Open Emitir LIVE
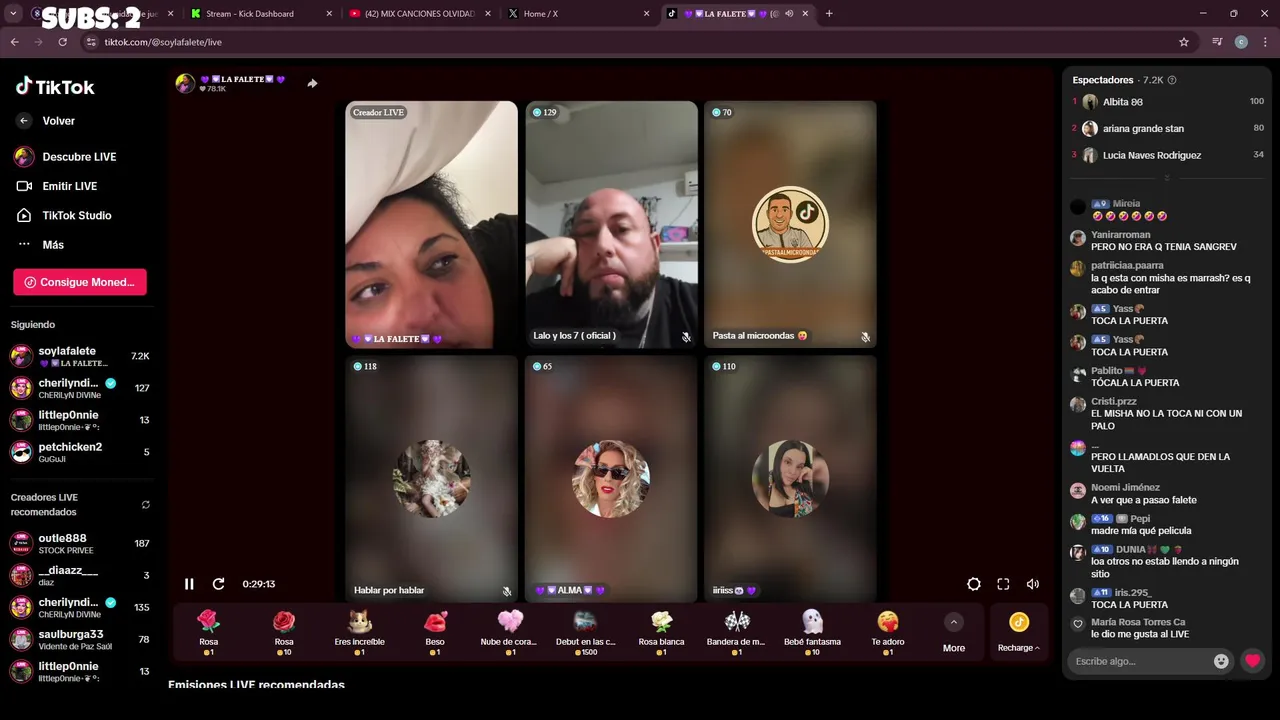Image resolution: width=1280 pixels, height=720 pixels. pos(57,186)
